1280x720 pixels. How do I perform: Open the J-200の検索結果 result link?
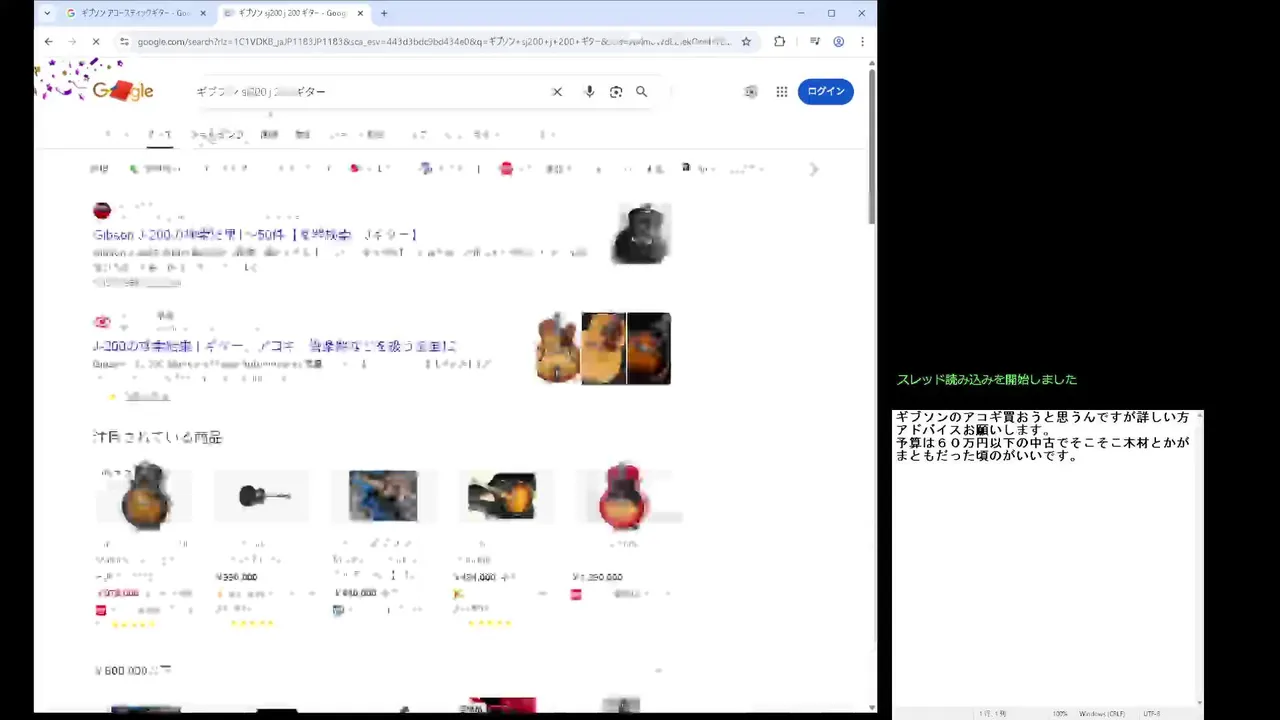coord(275,346)
